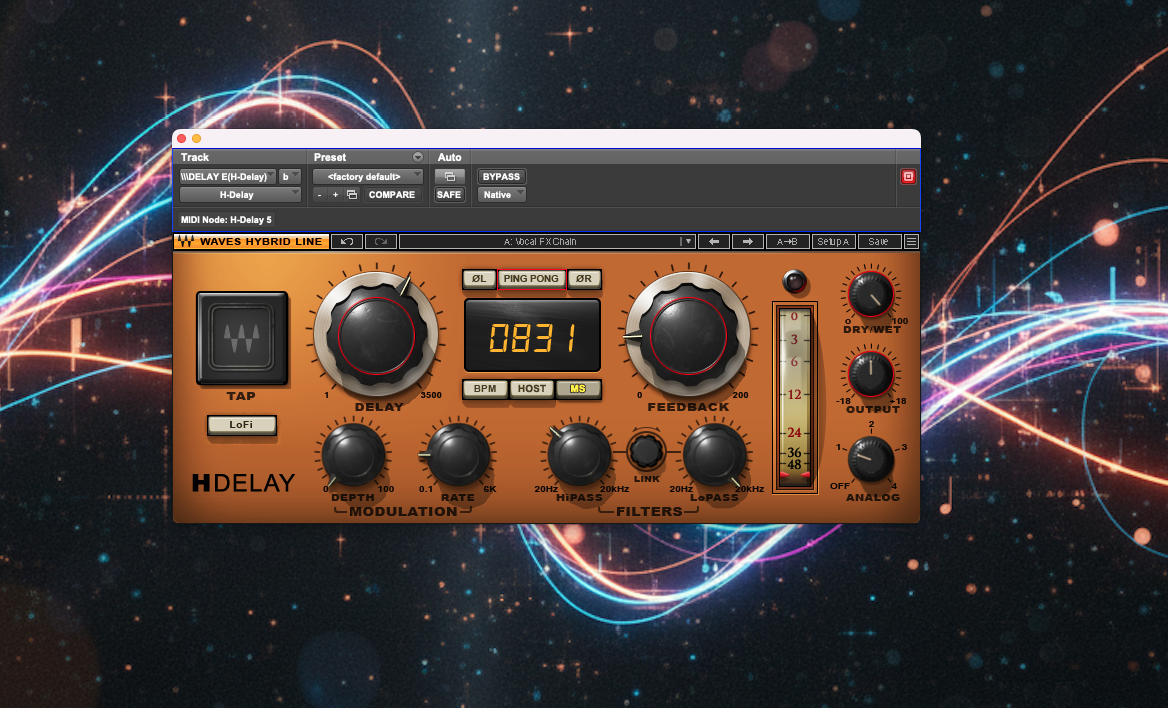Load next preset with right arrow icon
This screenshot has height=708, width=1168.
coord(748,241)
